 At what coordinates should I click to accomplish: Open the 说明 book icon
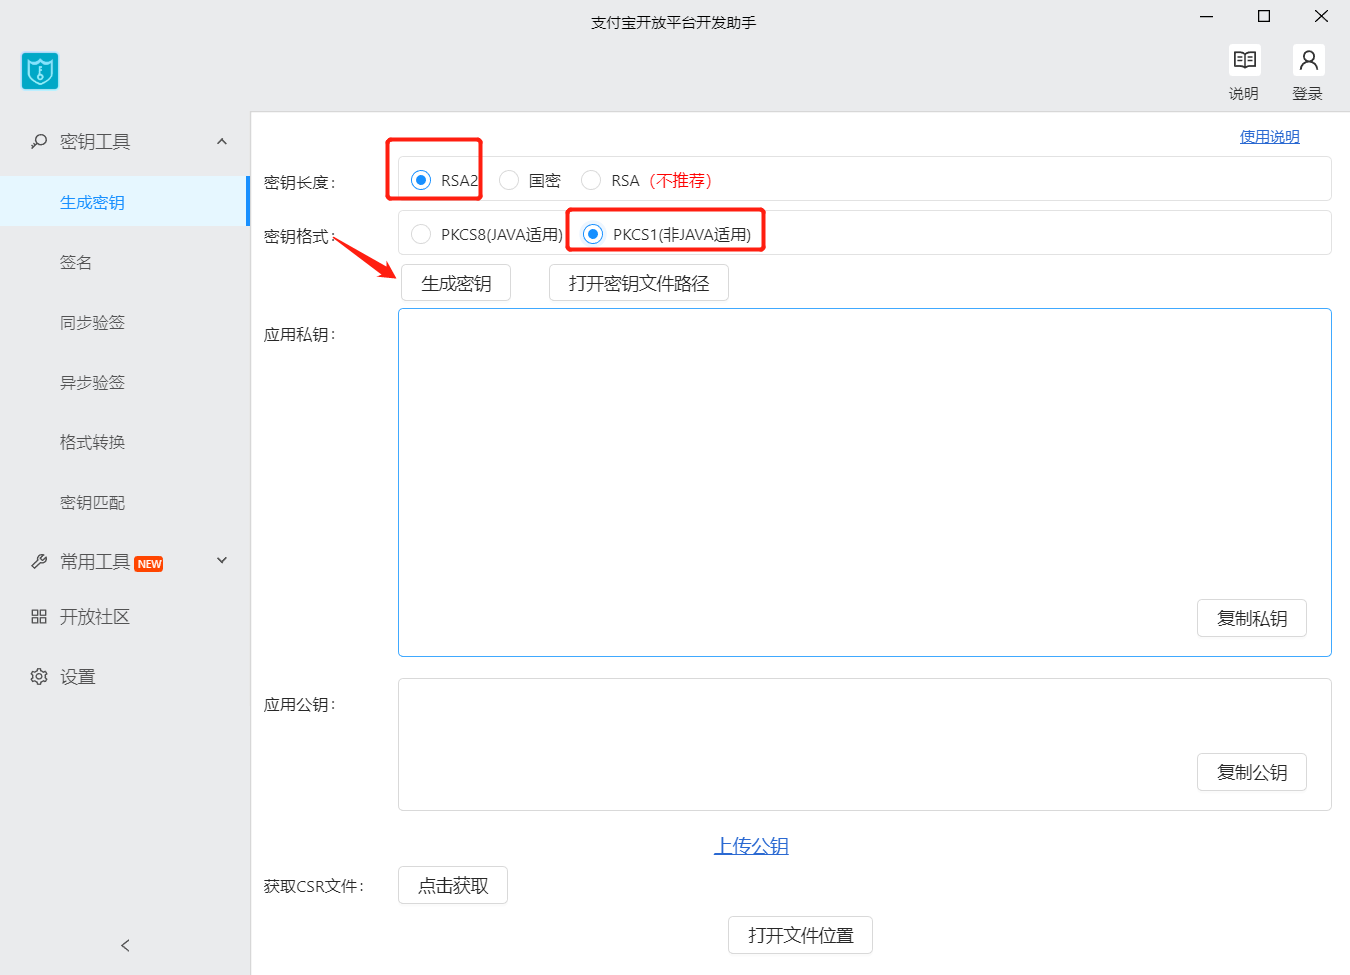pos(1244,60)
